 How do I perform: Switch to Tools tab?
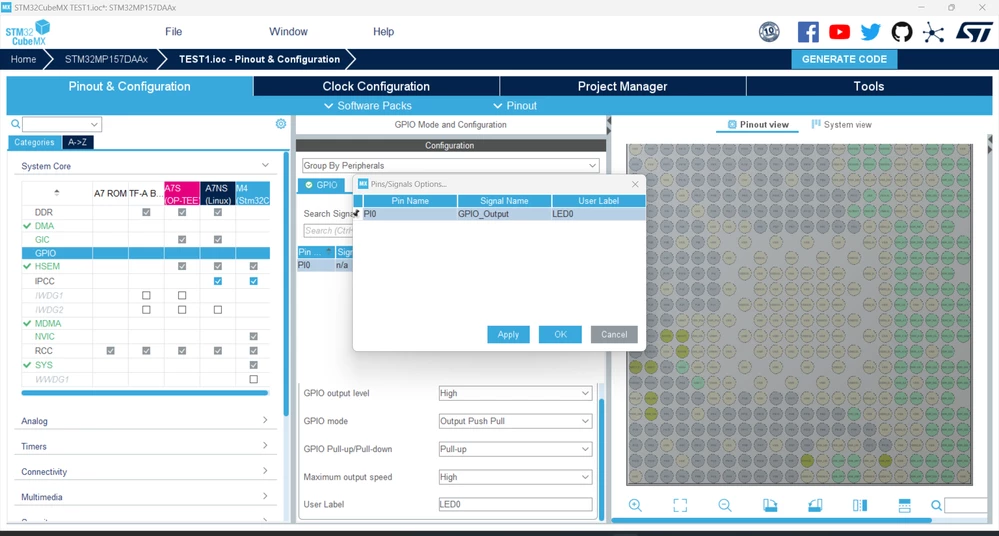click(x=869, y=86)
